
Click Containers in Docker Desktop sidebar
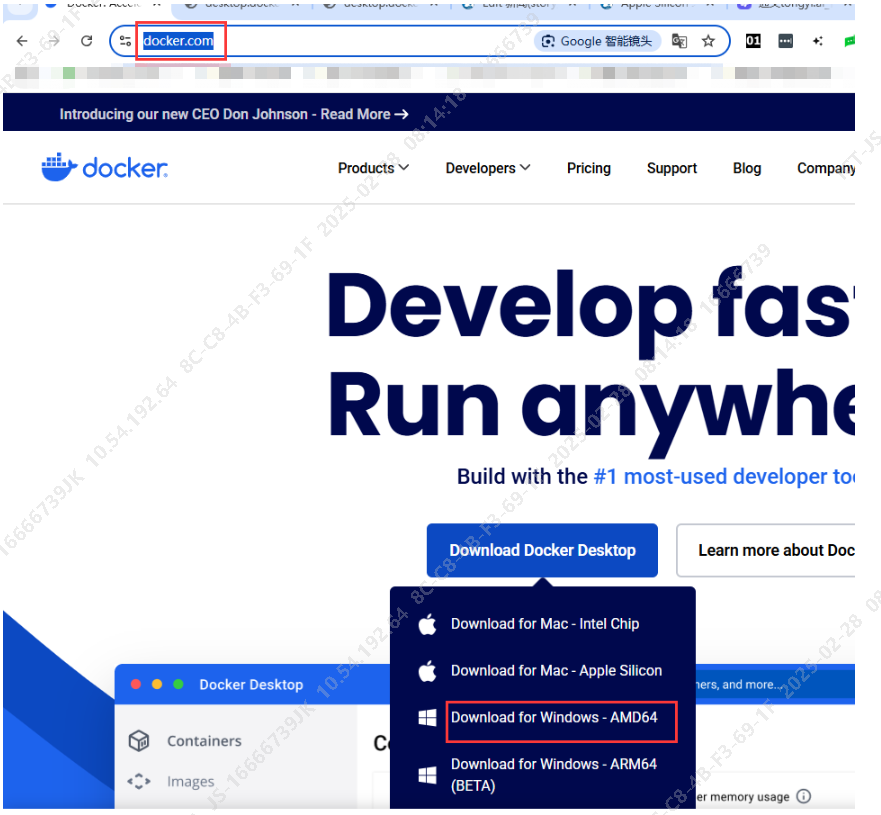(204, 741)
